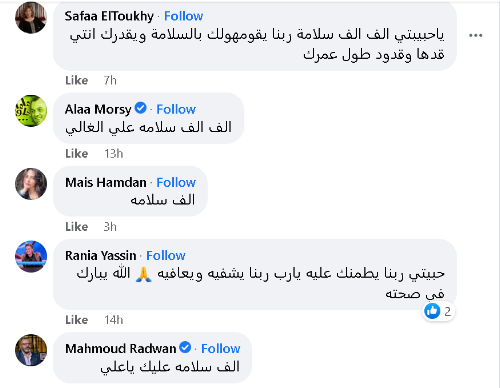Follow Safaa ElToukhy
This screenshot has height=388, width=500.
183,16
